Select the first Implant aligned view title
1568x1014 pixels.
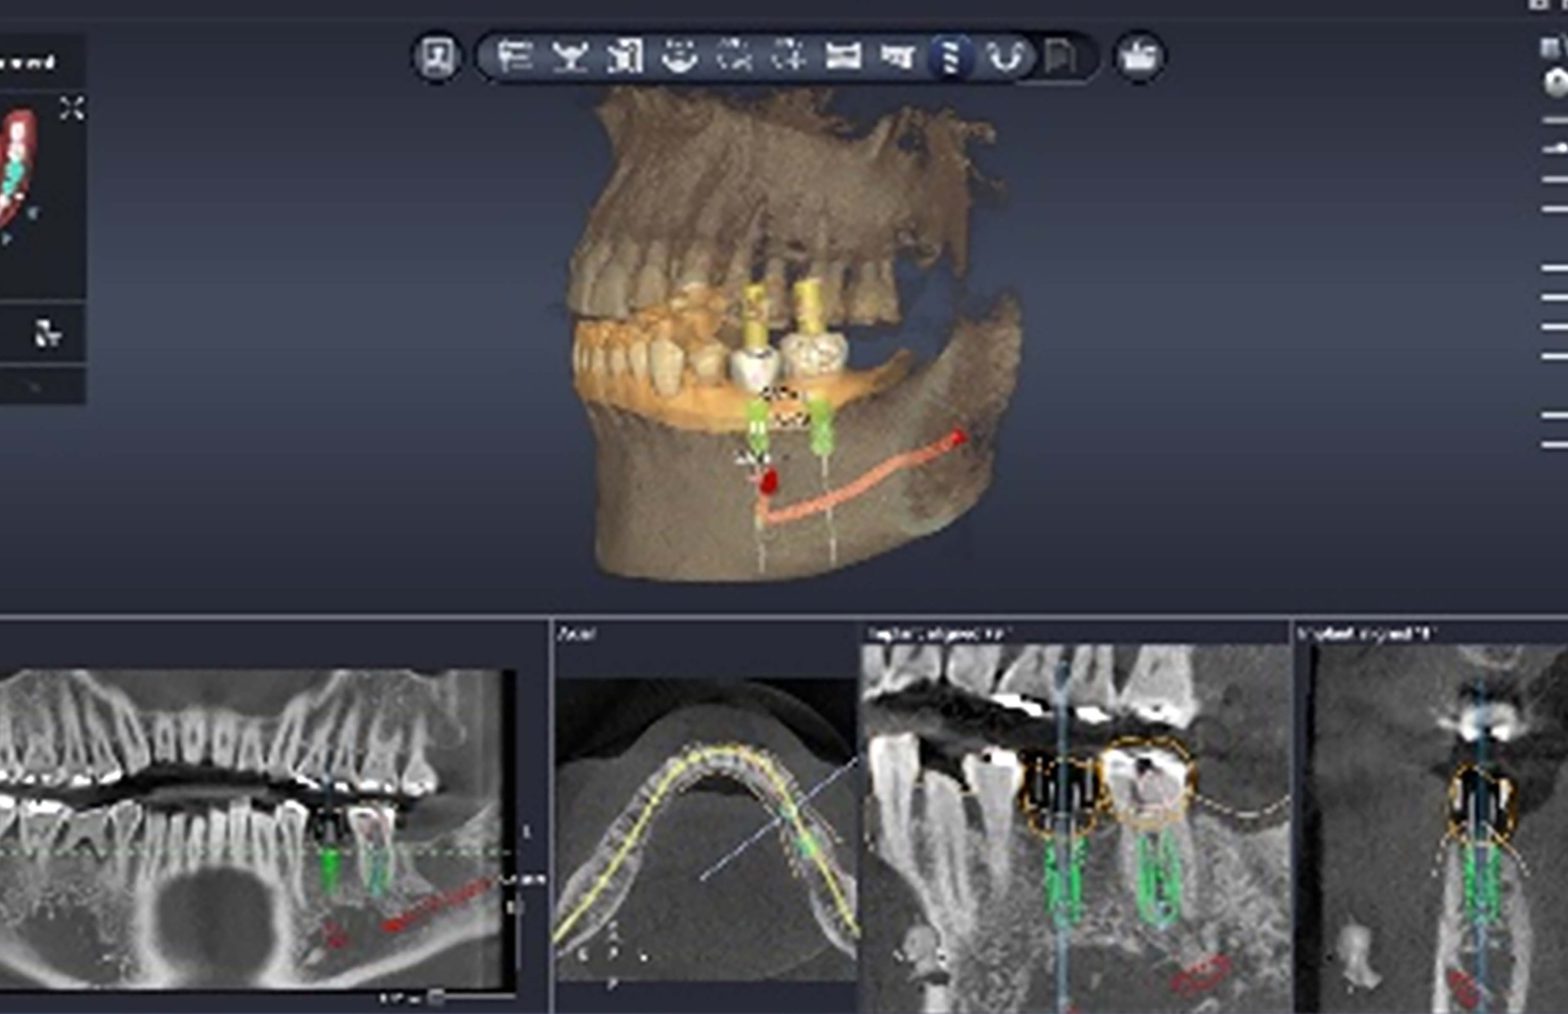coord(938,634)
